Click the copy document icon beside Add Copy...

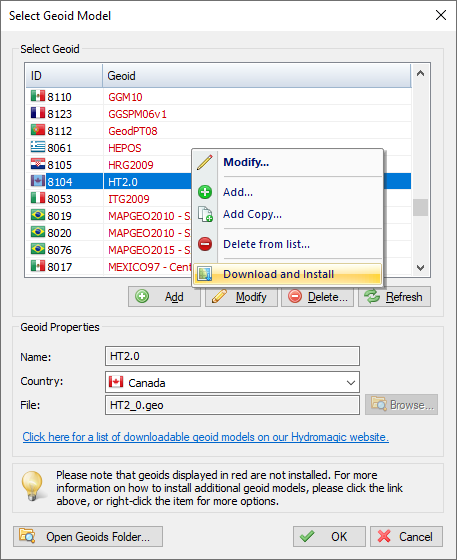coord(205,214)
